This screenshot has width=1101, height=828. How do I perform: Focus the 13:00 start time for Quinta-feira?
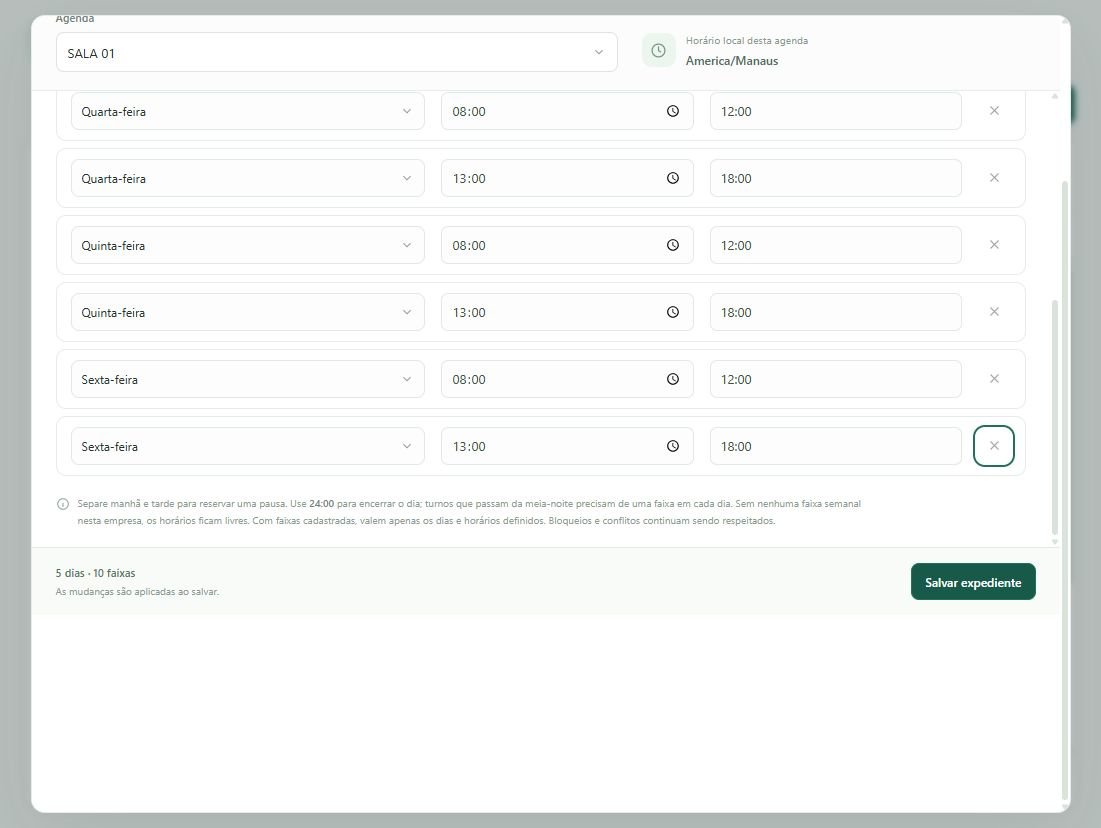(567, 313)
